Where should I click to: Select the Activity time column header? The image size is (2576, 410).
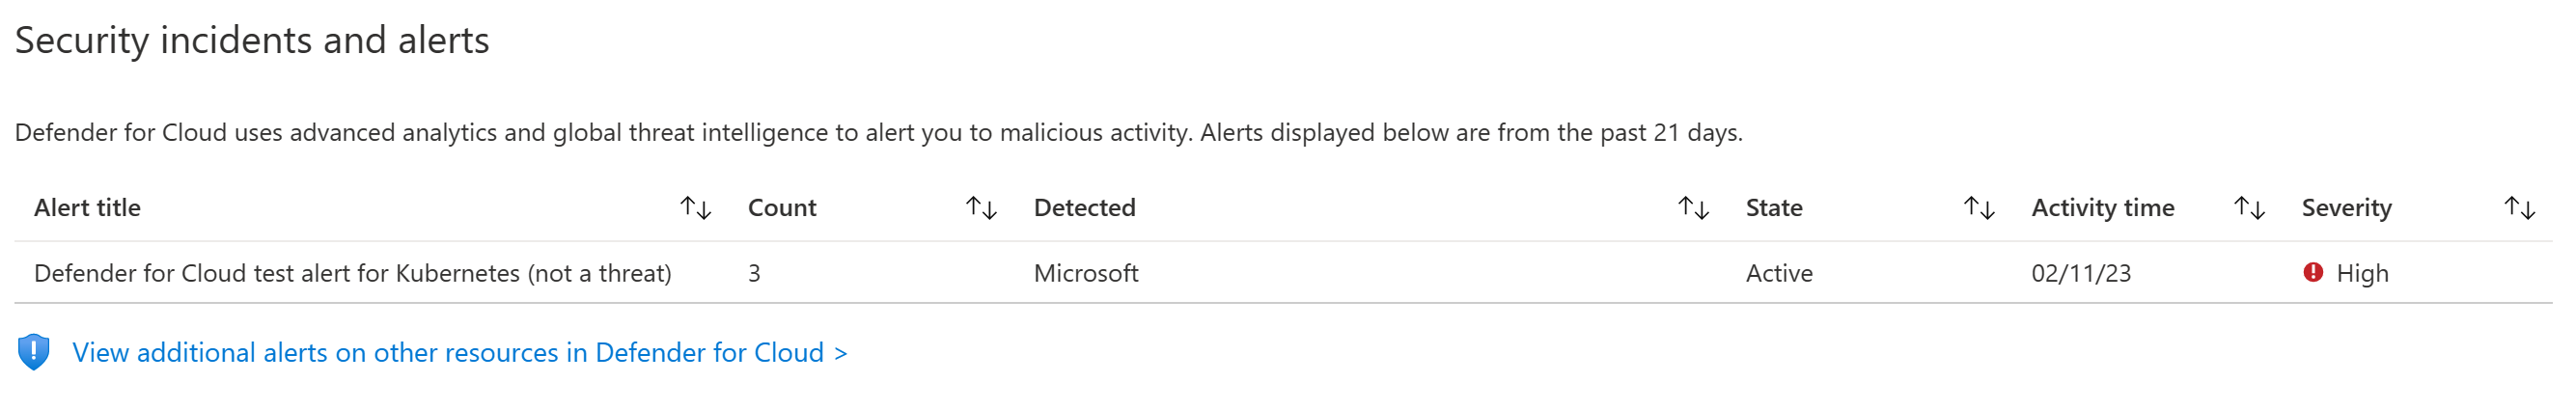[2103, 208]
